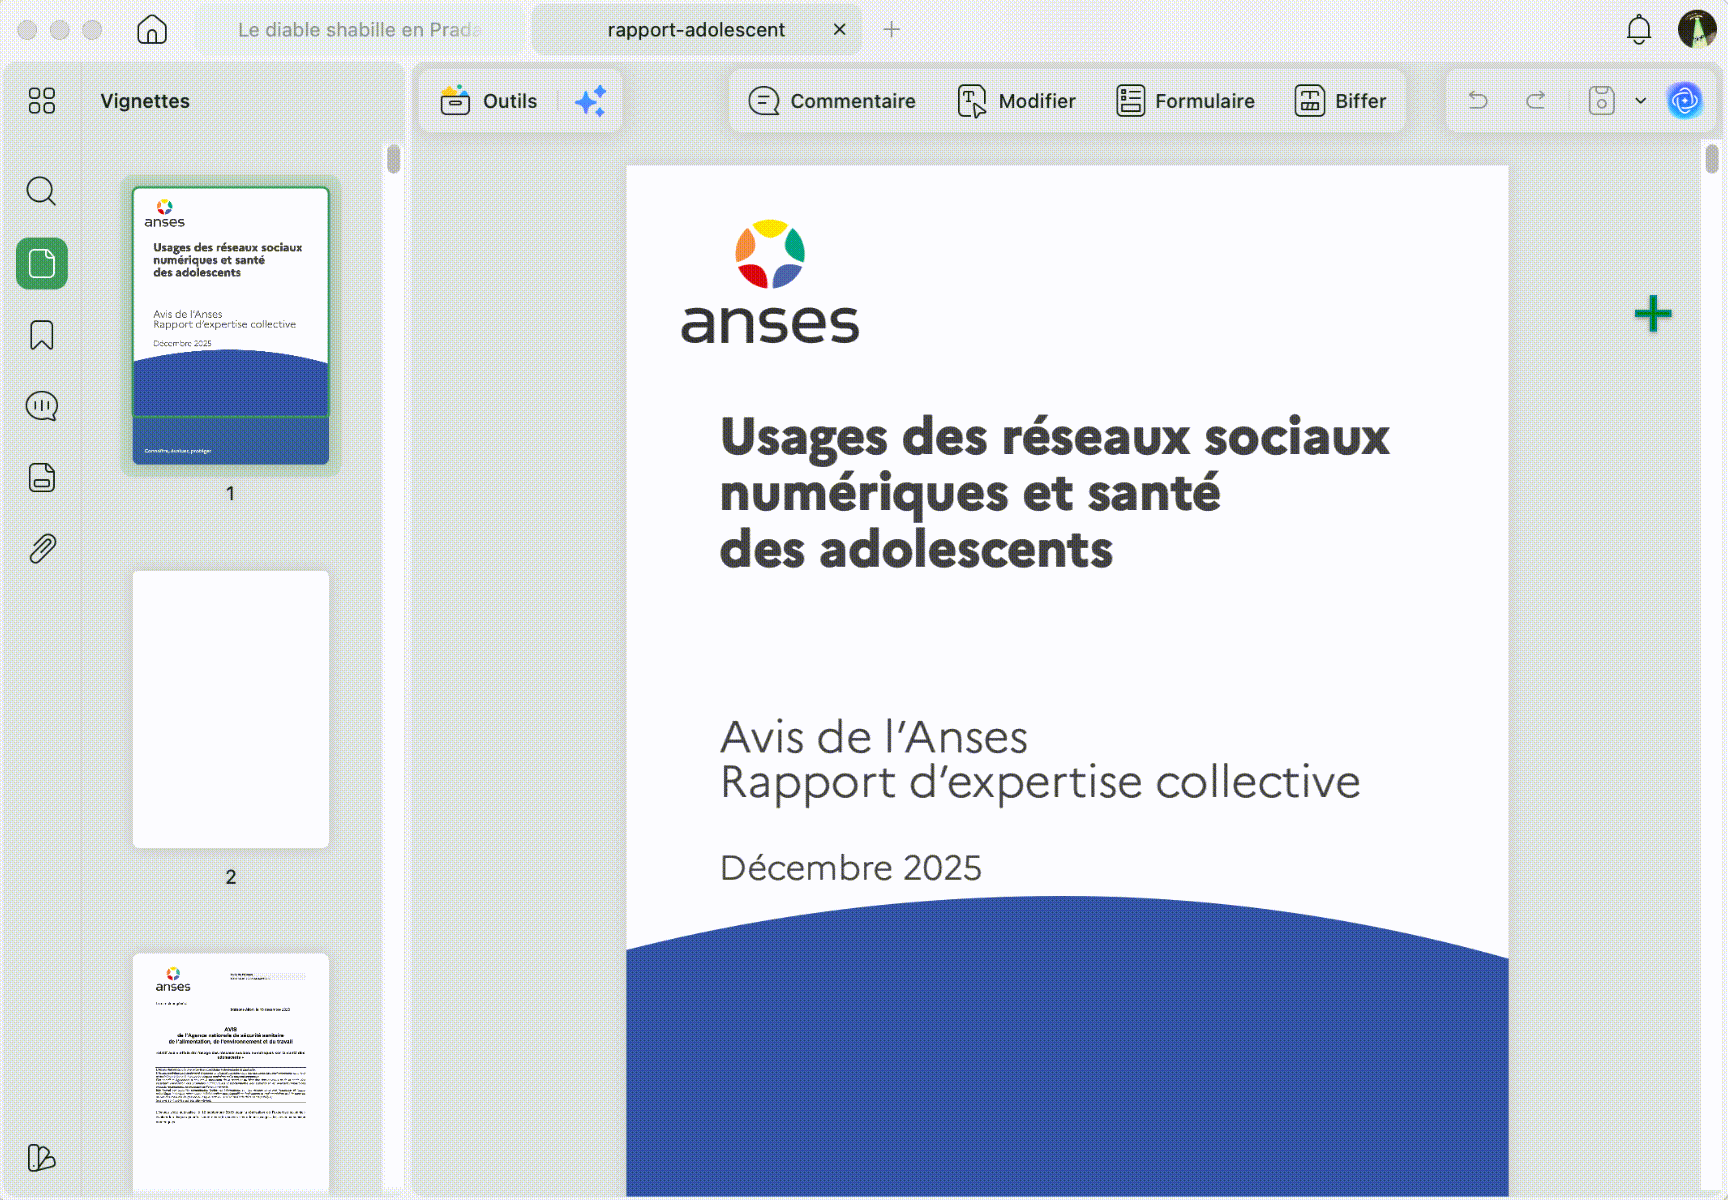The width and height of the screenshot is (1728, 1200).
Task: Undo the last action
Action: 1478,101
